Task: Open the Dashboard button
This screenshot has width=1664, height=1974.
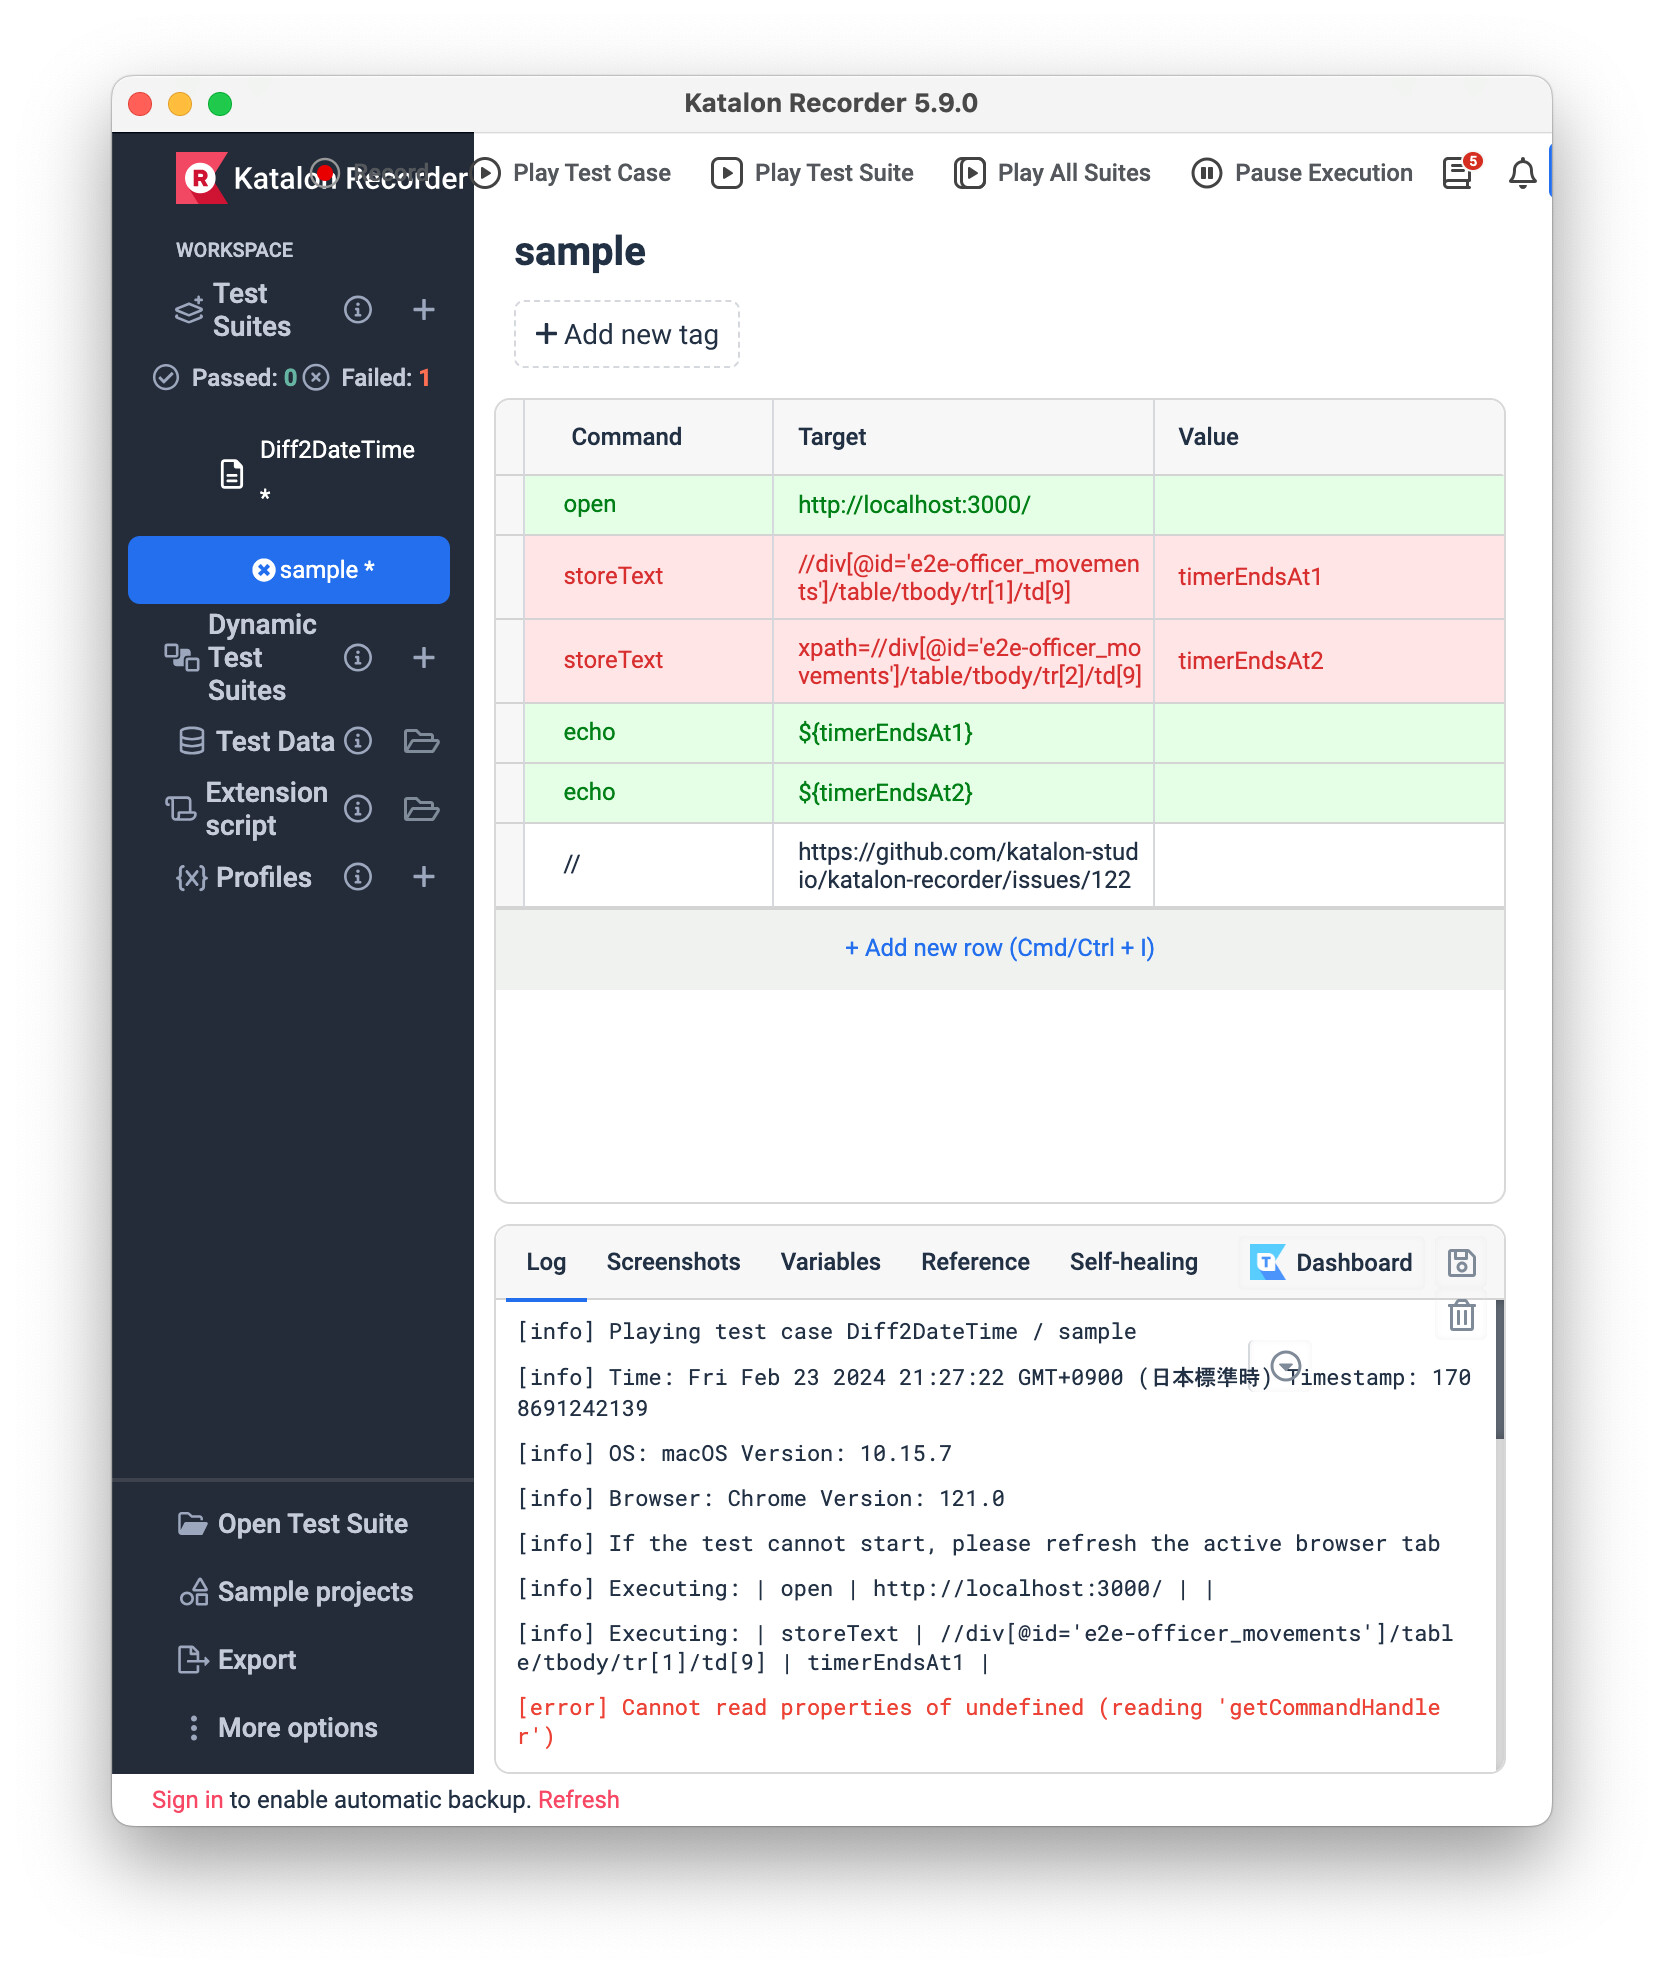Action: [x=1332, y=1263]
